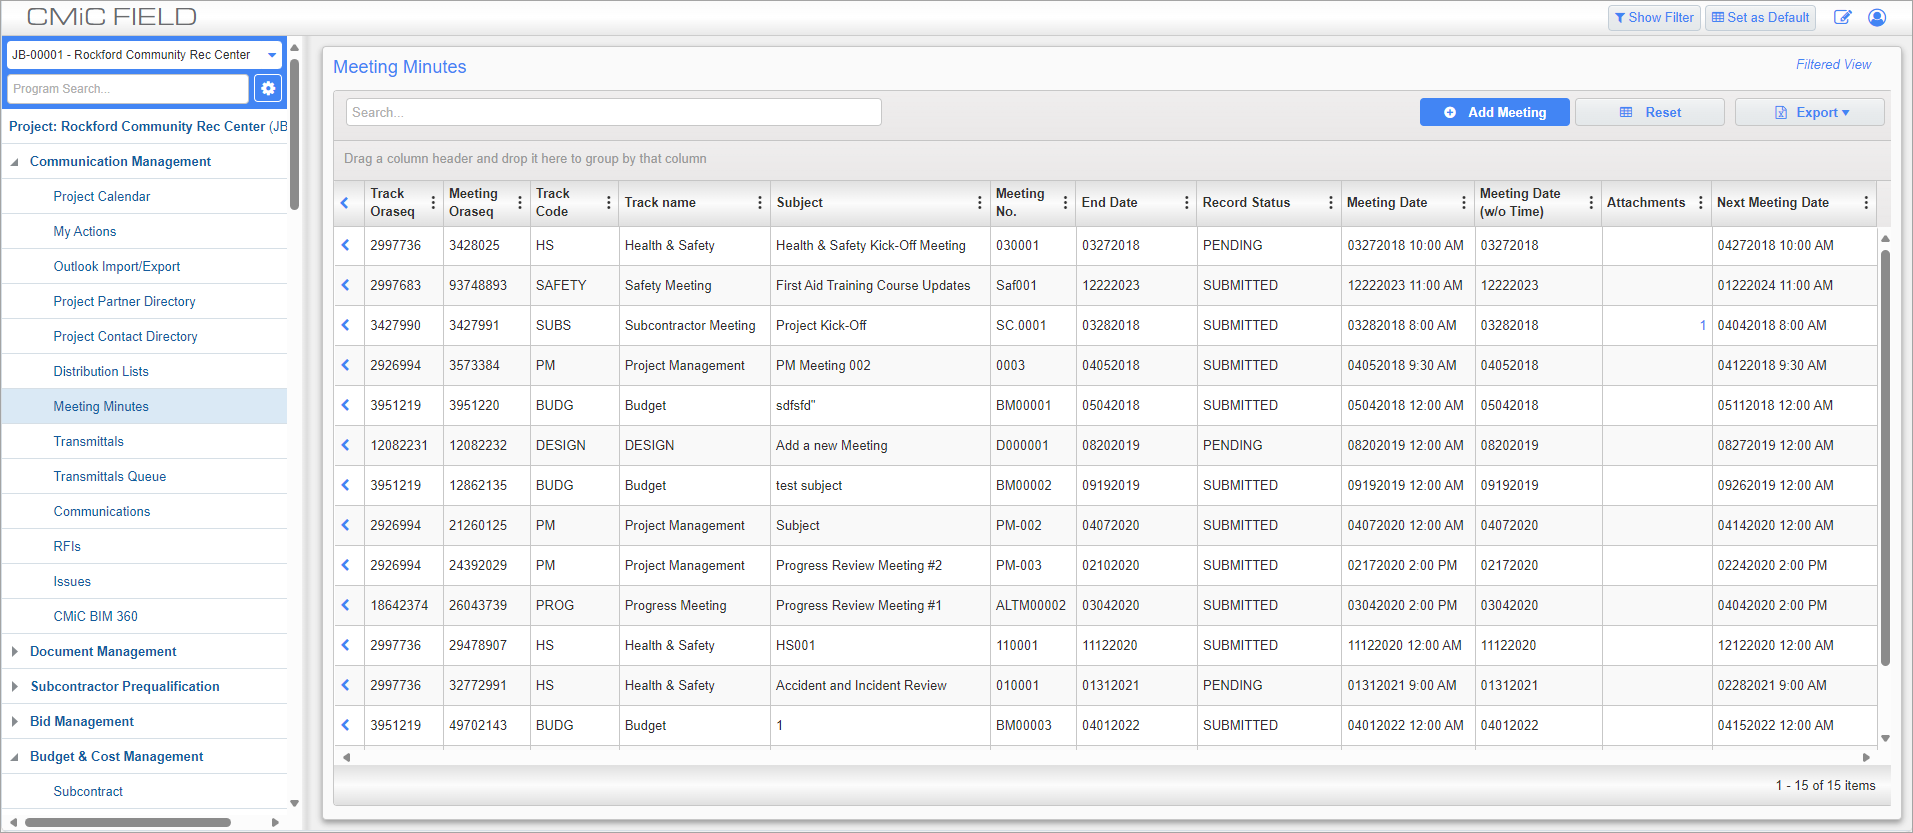1913x833 pixels.
Task: Sort by Subject column header
Action: (x=800, y=202)
